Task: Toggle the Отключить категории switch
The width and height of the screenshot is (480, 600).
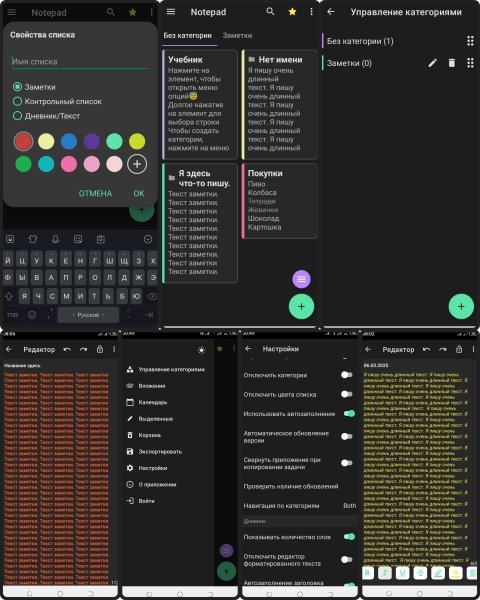Action: [x=347, y=375]
